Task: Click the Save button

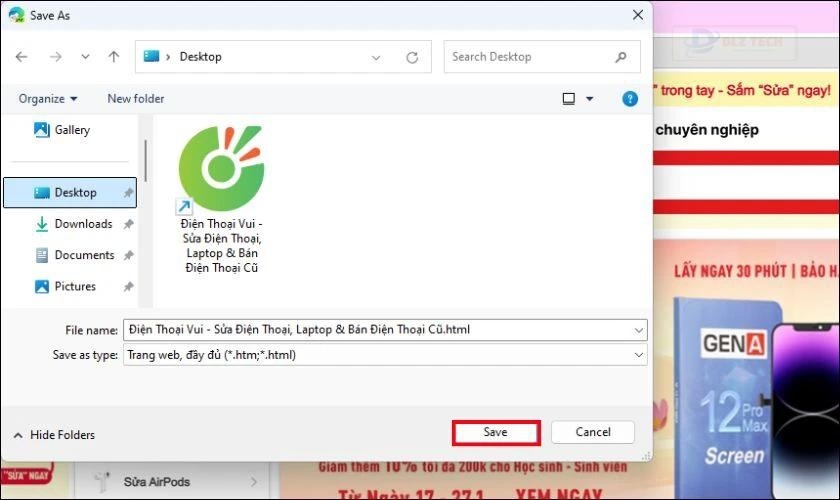Action: point(496,432)
